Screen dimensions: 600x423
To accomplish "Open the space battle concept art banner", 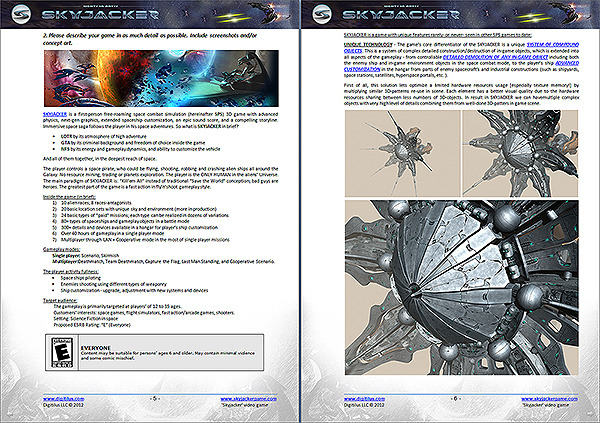I will pos(161,78).
